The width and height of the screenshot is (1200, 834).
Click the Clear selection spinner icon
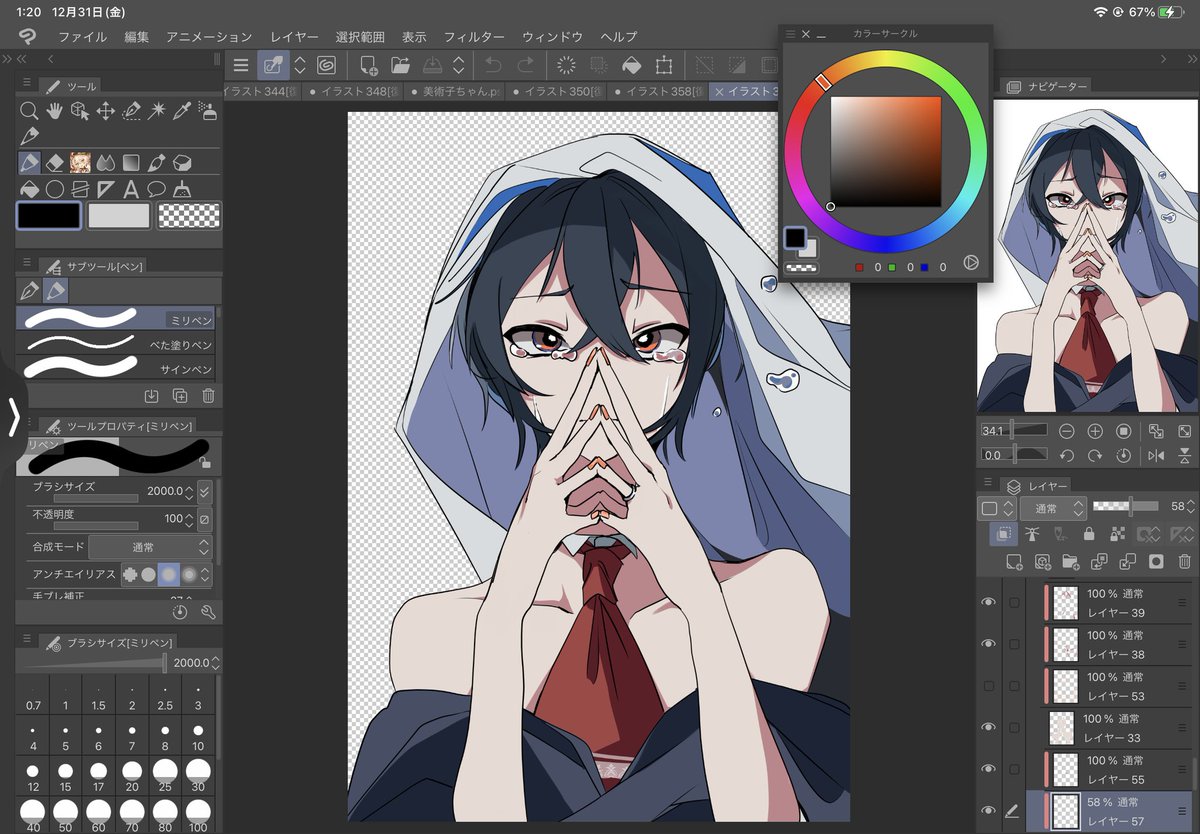tap(566, 66)
